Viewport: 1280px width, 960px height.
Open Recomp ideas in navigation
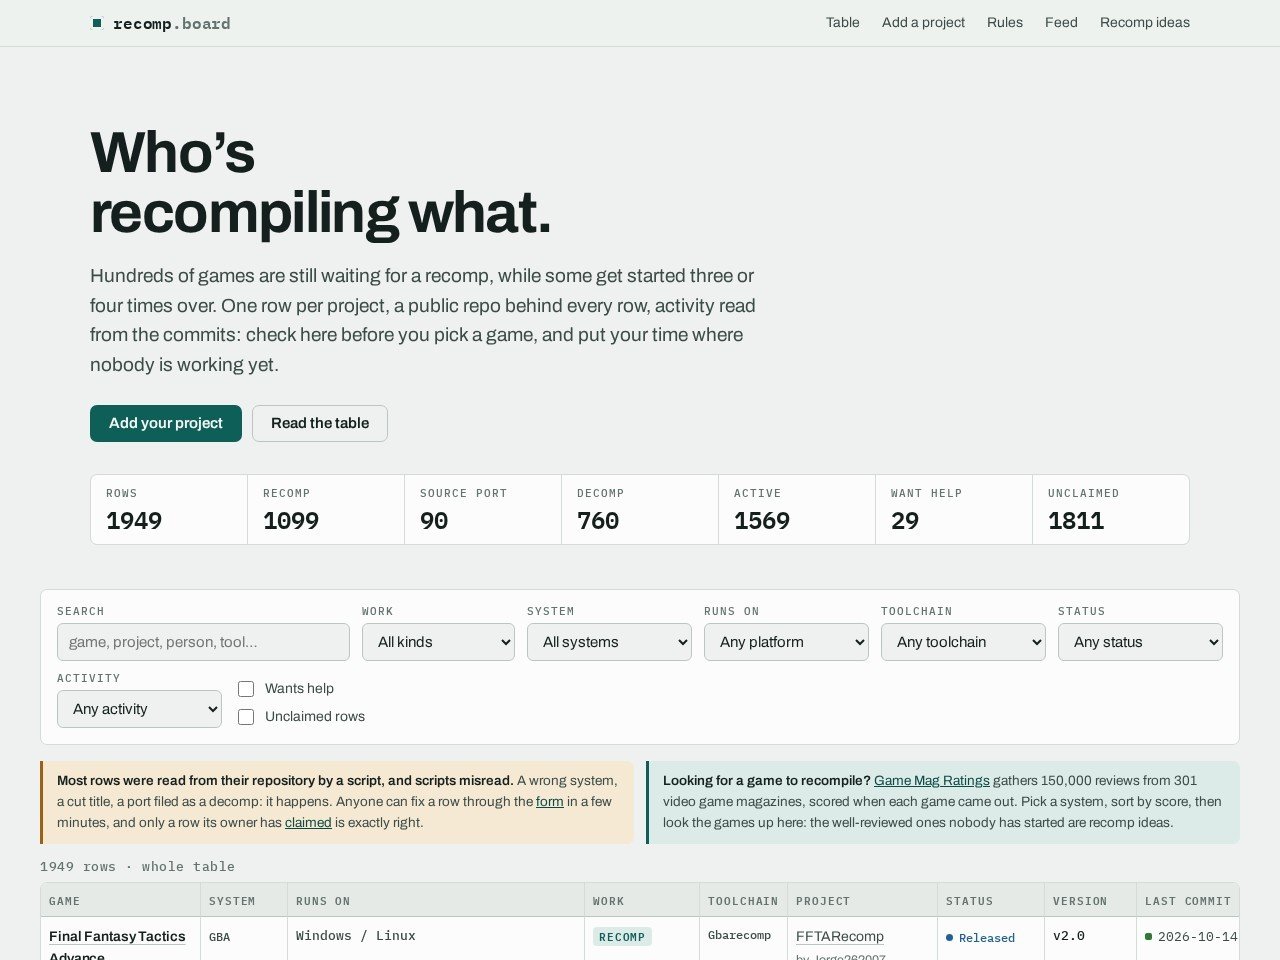1144,22
